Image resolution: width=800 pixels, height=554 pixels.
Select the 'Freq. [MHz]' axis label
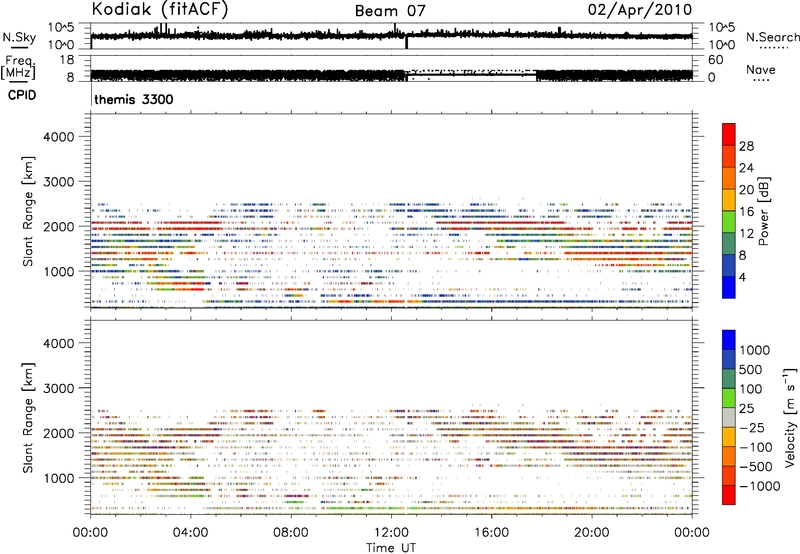(18, 68)
